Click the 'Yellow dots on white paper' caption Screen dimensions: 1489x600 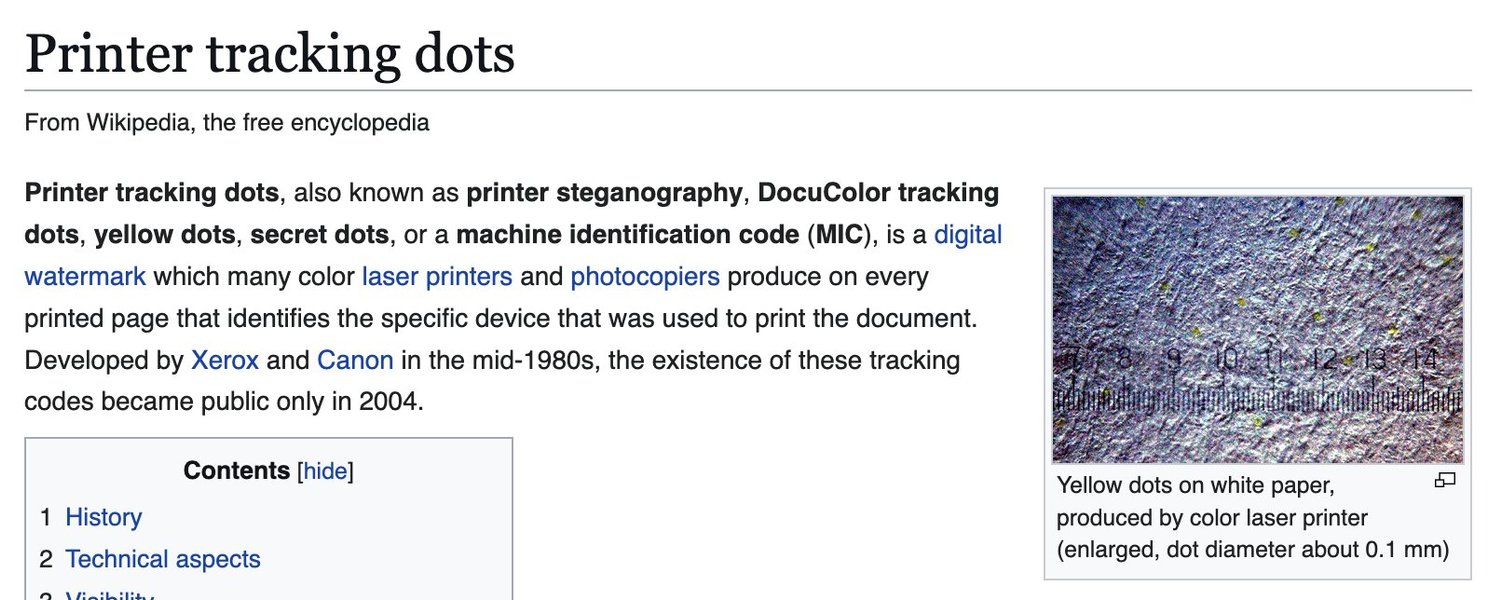coord(1195,486)
